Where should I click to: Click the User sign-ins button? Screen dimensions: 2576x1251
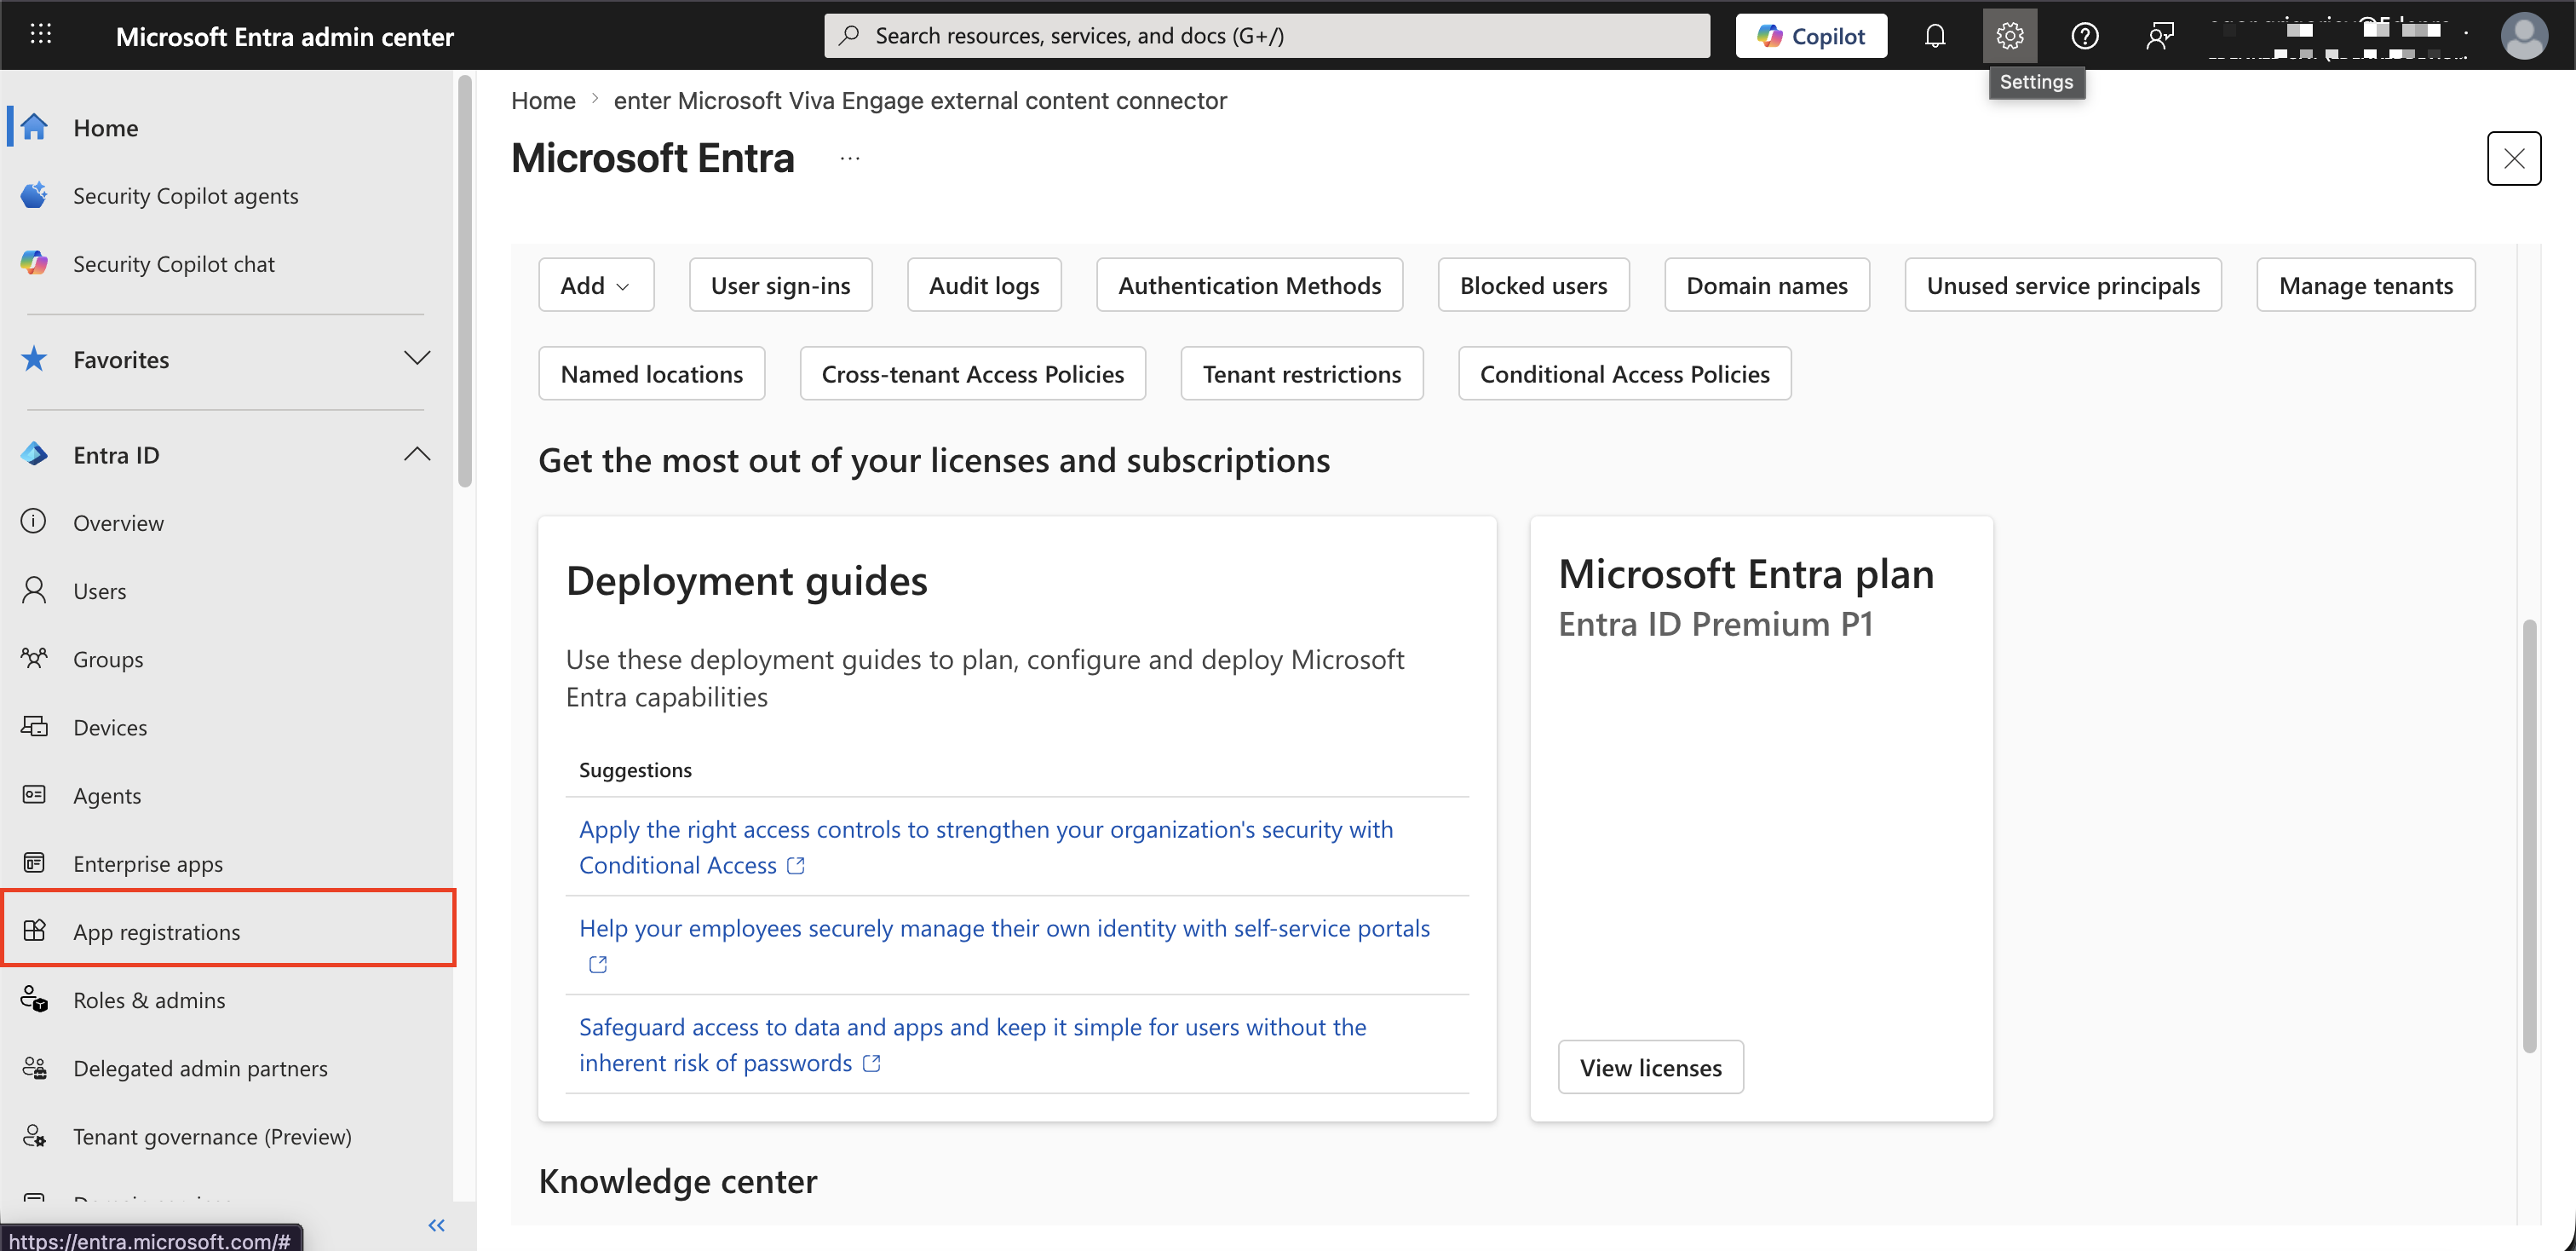[780, 285]
